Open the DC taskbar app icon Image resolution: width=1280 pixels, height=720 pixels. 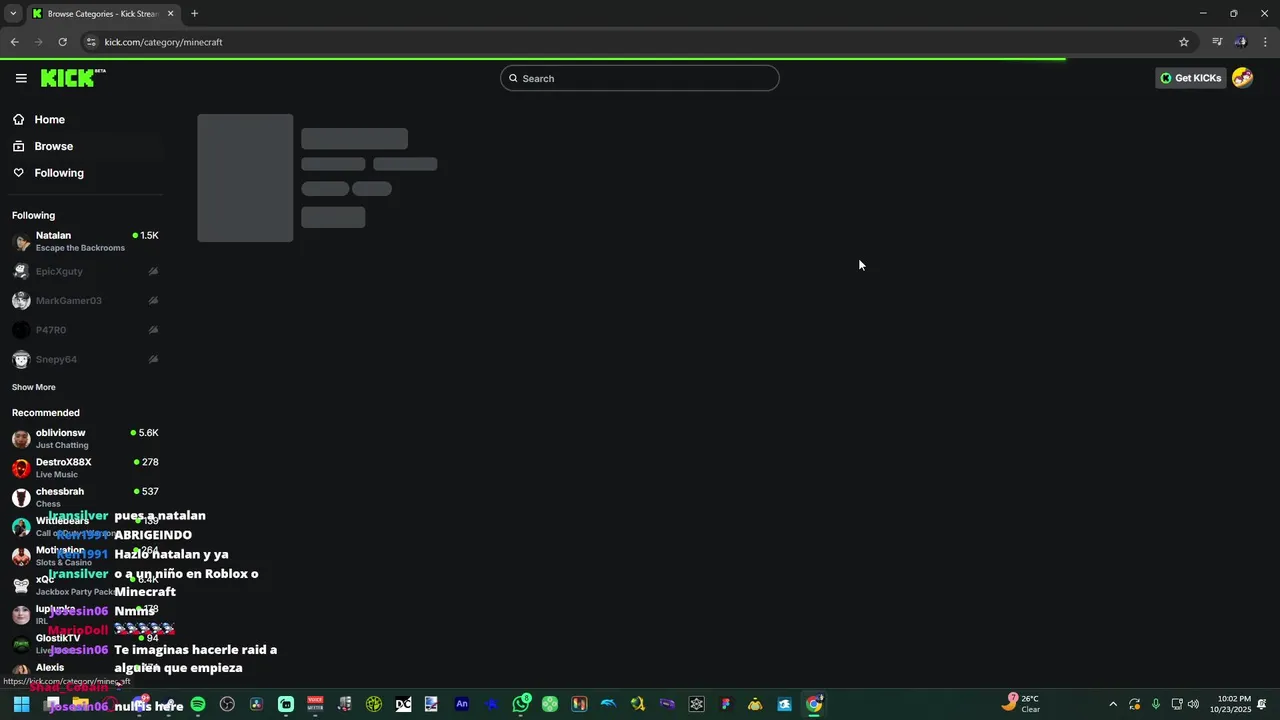[403, 704]
